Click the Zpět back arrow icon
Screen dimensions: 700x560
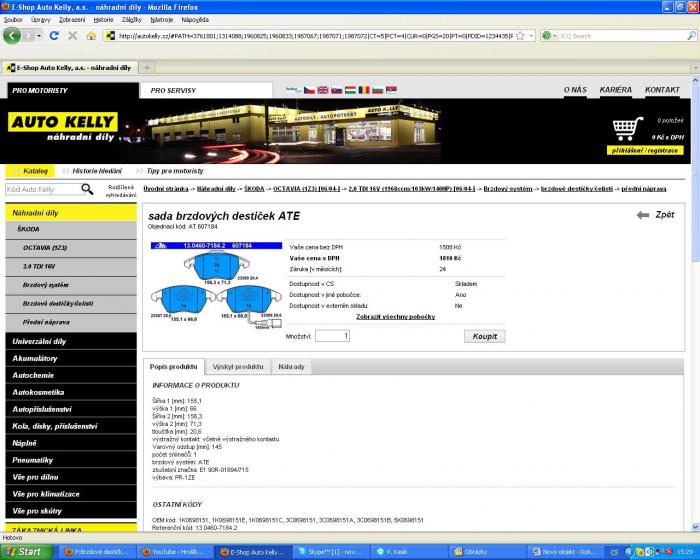point(643,215)
